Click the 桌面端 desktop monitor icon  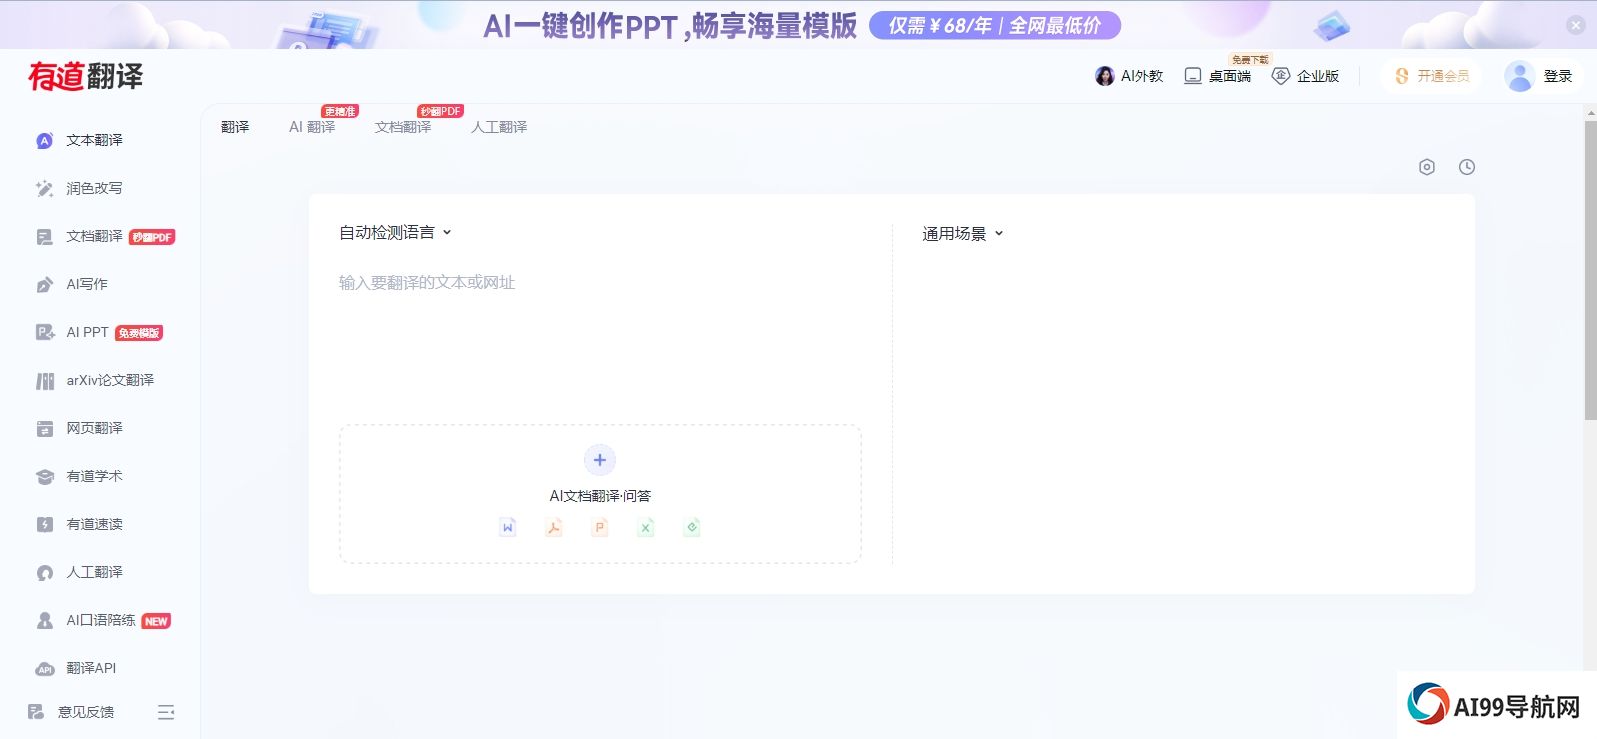click(1193, 76)
